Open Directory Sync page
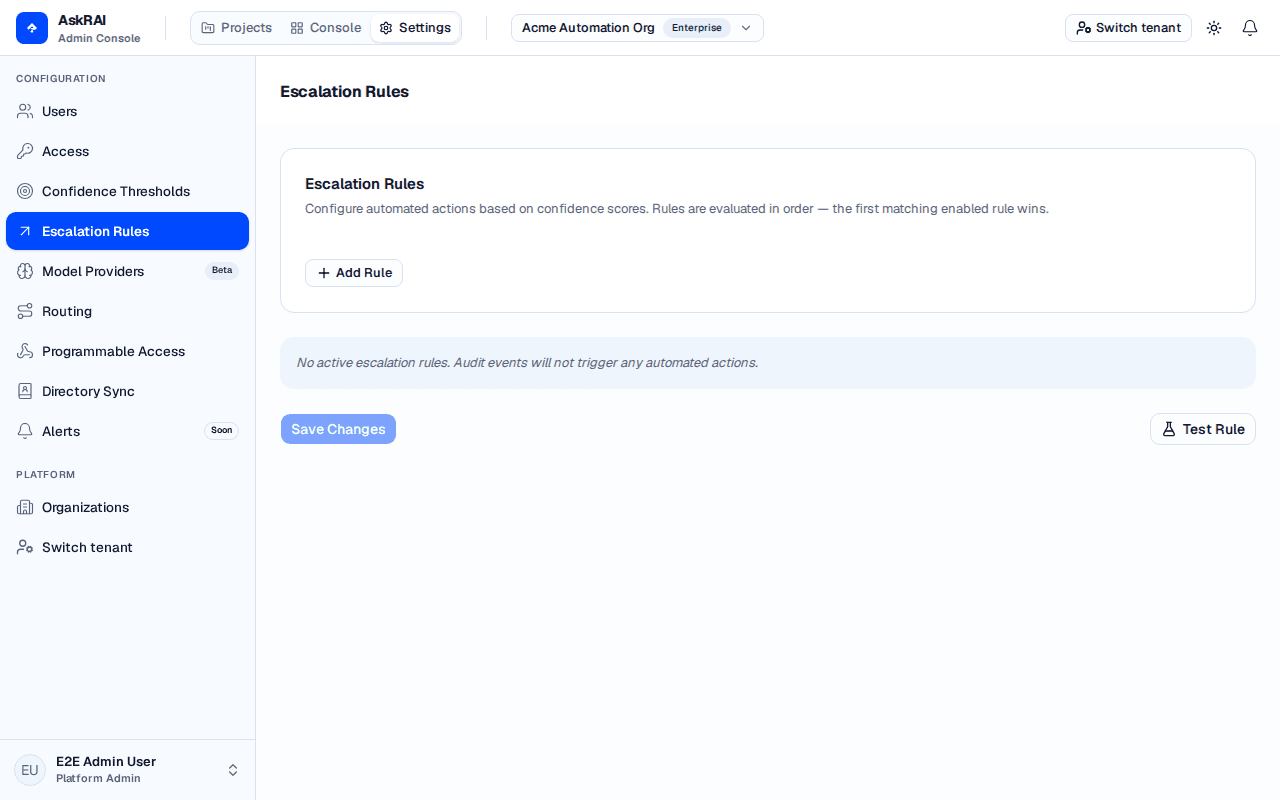This screenshot has height=800, width=1280. tap(127, 391)
